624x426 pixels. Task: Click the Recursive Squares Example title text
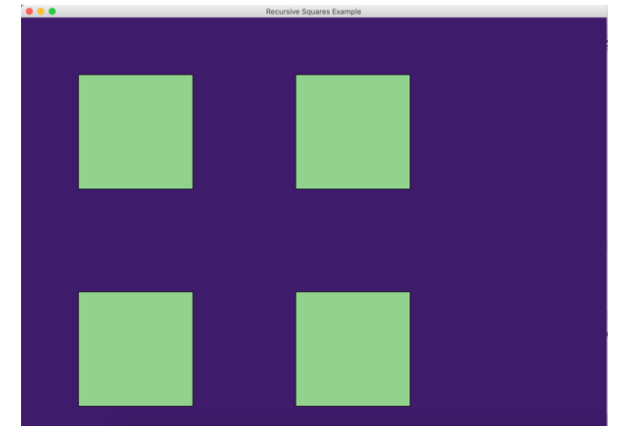click(x=313, y=12)
